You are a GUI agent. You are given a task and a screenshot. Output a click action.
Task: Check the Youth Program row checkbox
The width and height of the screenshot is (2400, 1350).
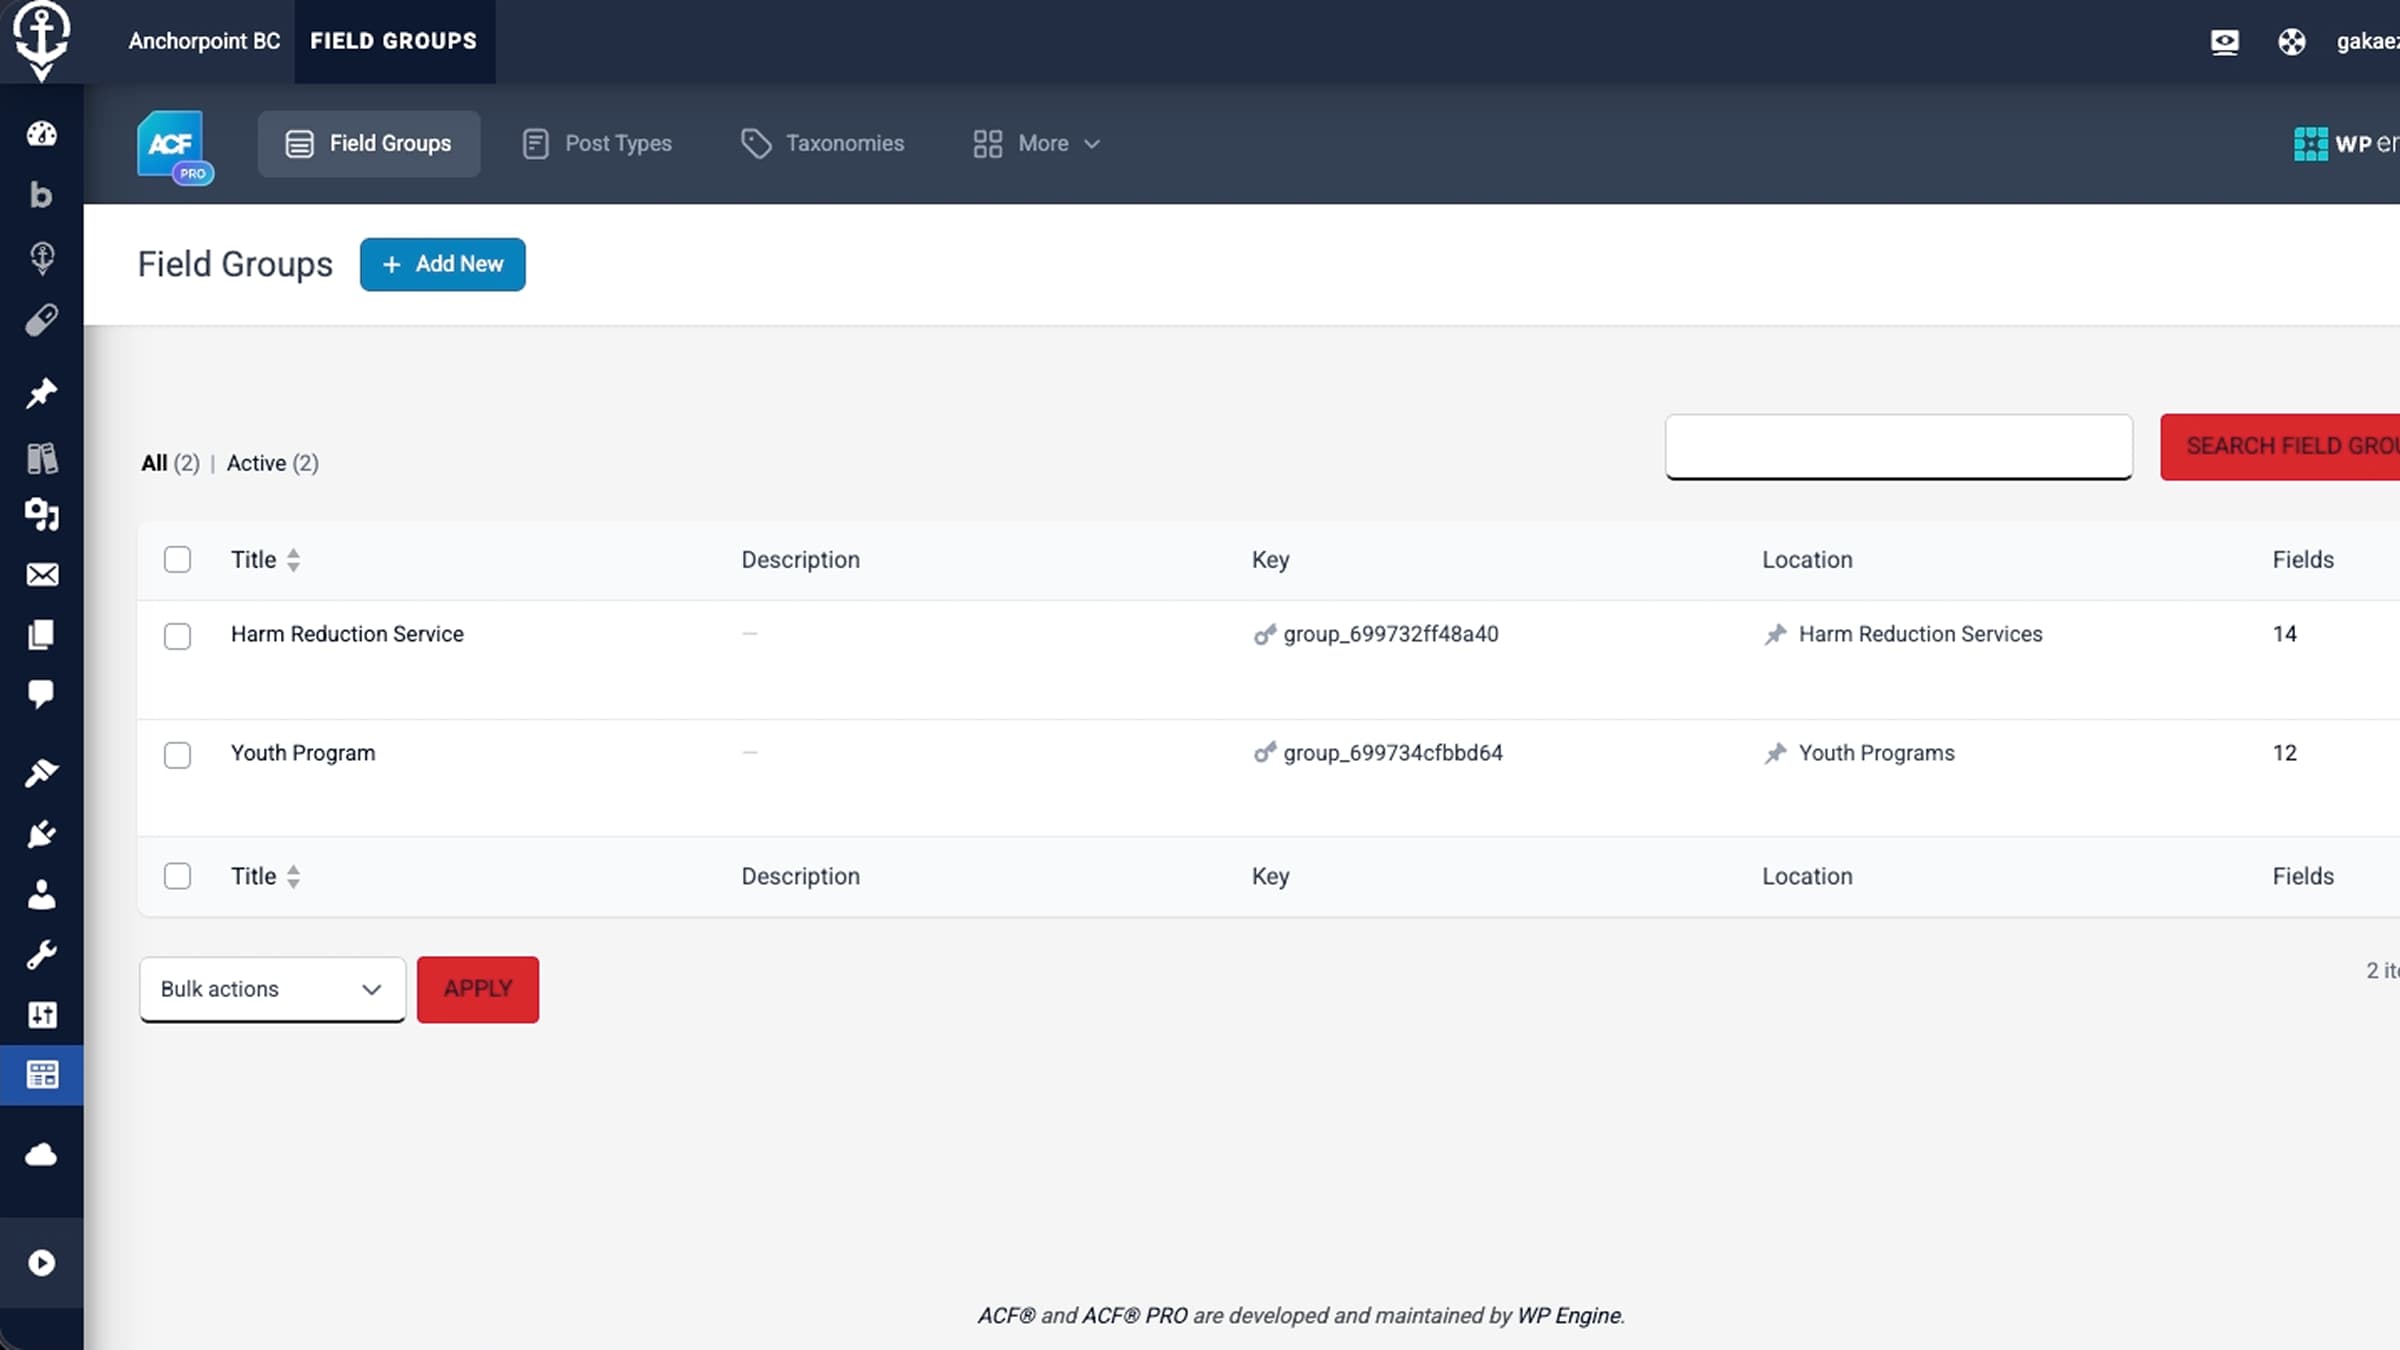pyautogui.click(x=177, y=755)
